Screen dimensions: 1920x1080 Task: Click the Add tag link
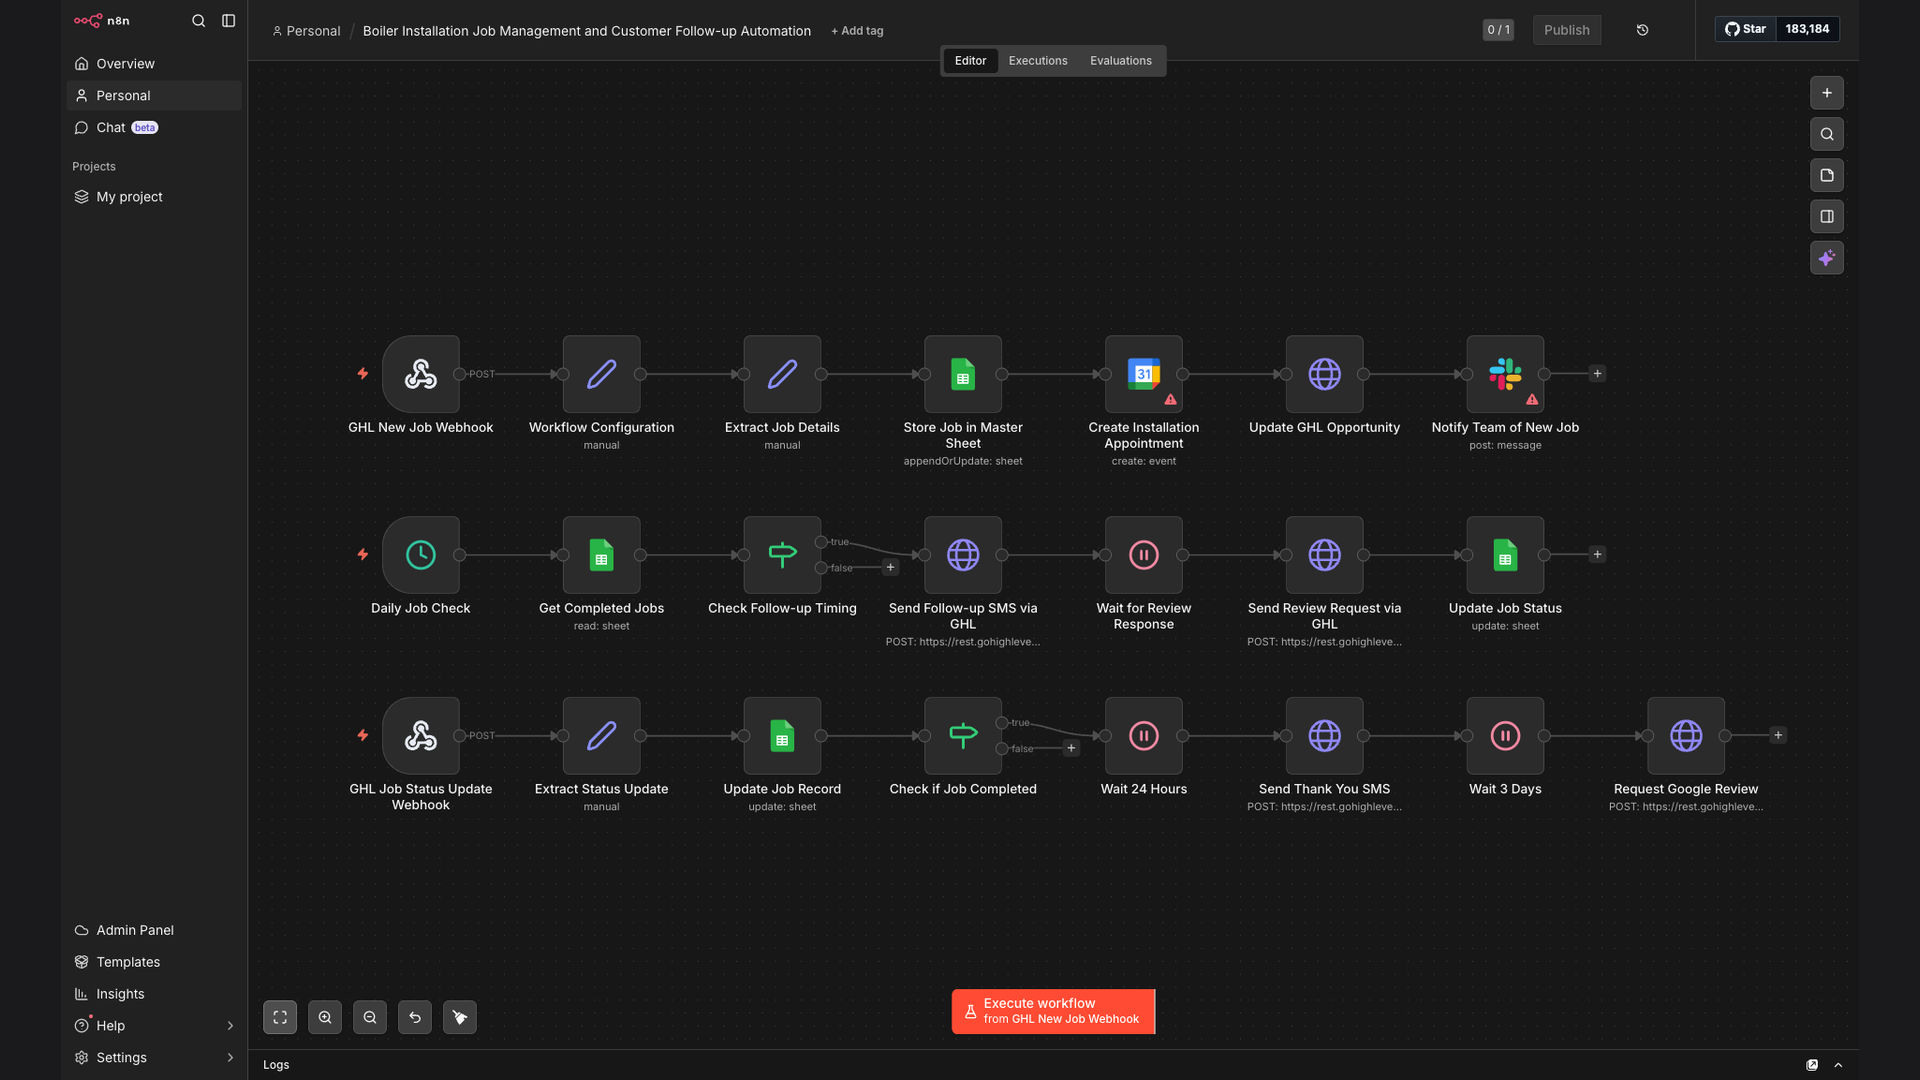tap(857, 31)
